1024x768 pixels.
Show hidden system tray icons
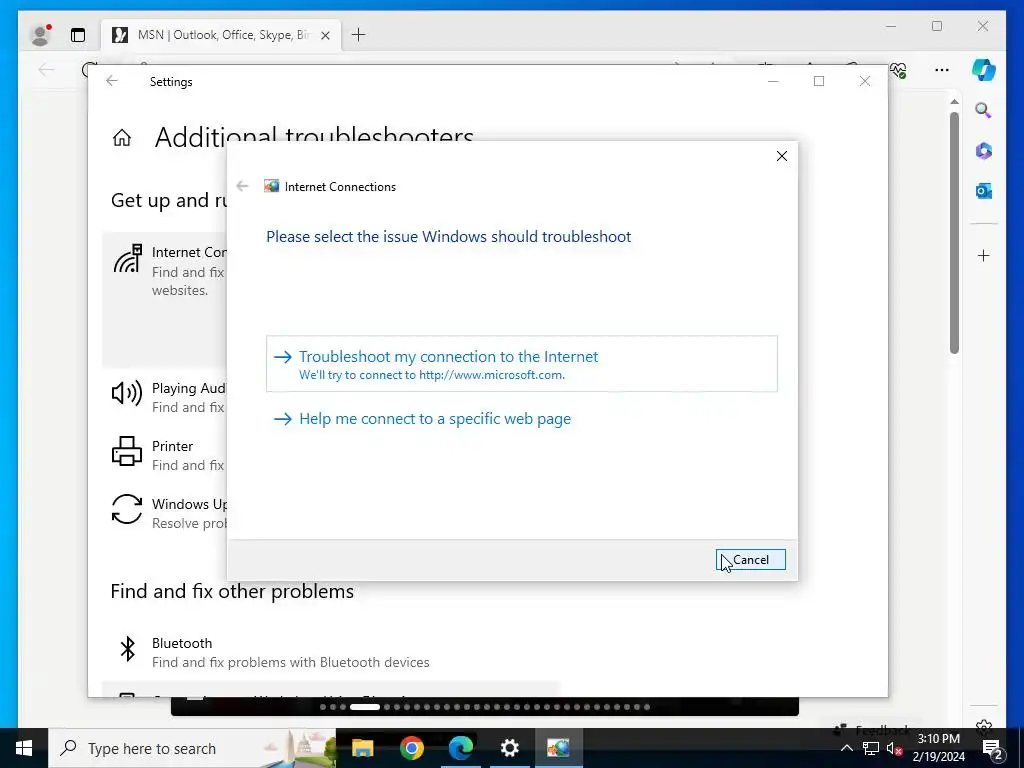(x=846, y=748)
